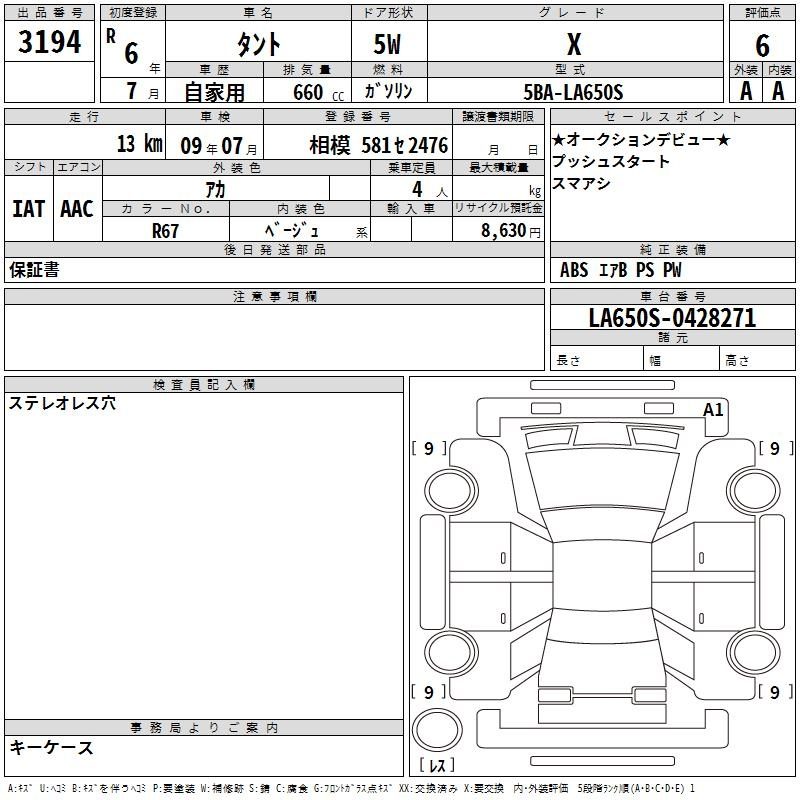Click the fuel type "ガソリン"
Viewport: 800px width, 800px height.
click(388, 91)
